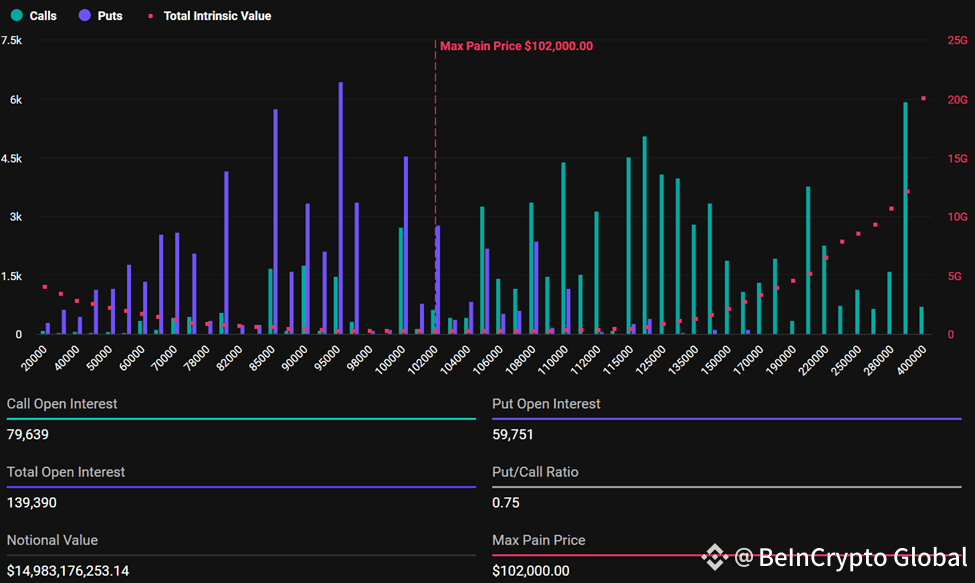
Task: Click the 4.5k left axis tick
Action: [x=11, y=158]
